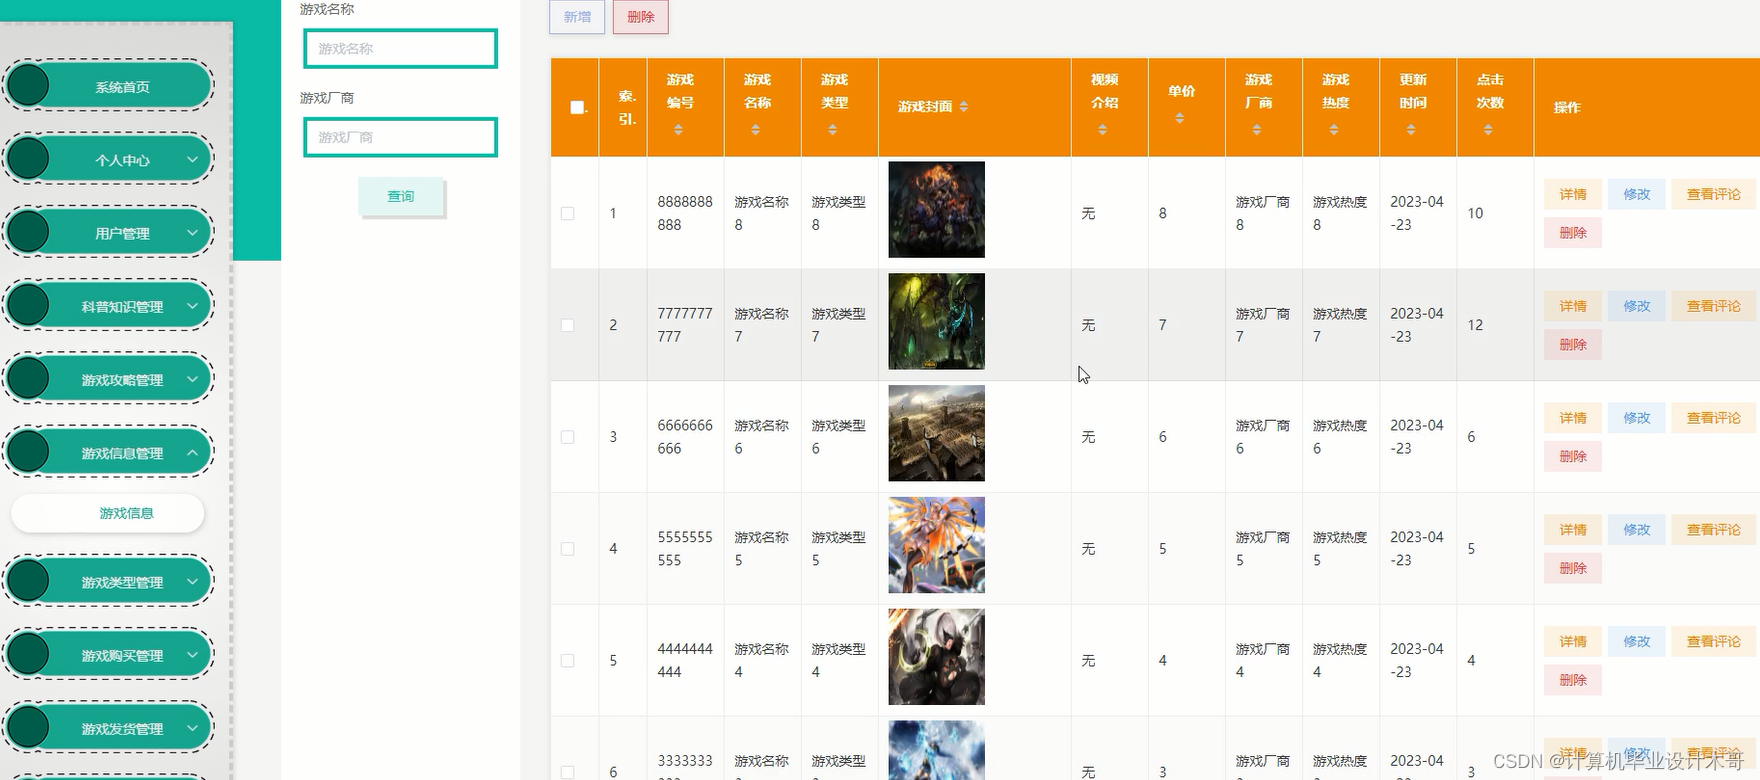Open cover thumbnail of game 7777777777
The height and width of the screenshot is (780, 1760).
937,322
